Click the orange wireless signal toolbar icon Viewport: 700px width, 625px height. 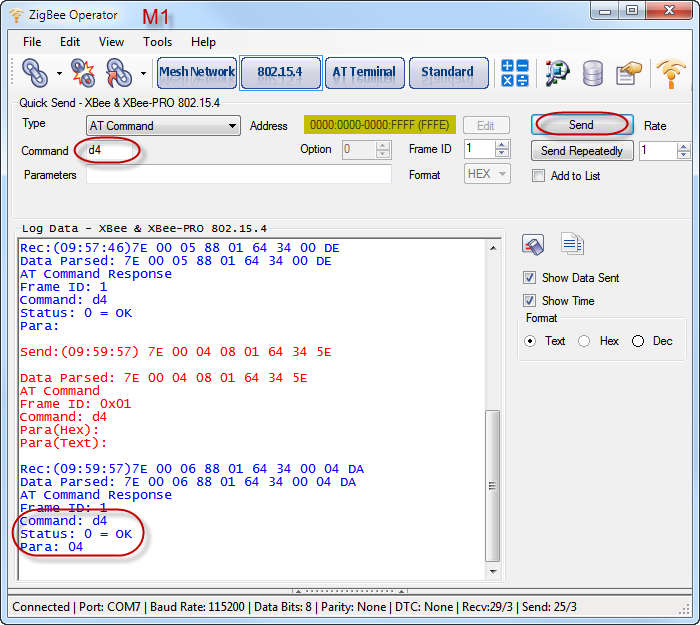pos(671,73)
